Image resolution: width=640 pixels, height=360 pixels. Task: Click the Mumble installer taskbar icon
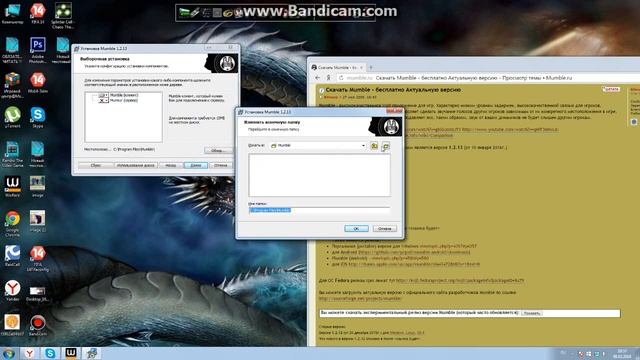(x=91, y=353)
